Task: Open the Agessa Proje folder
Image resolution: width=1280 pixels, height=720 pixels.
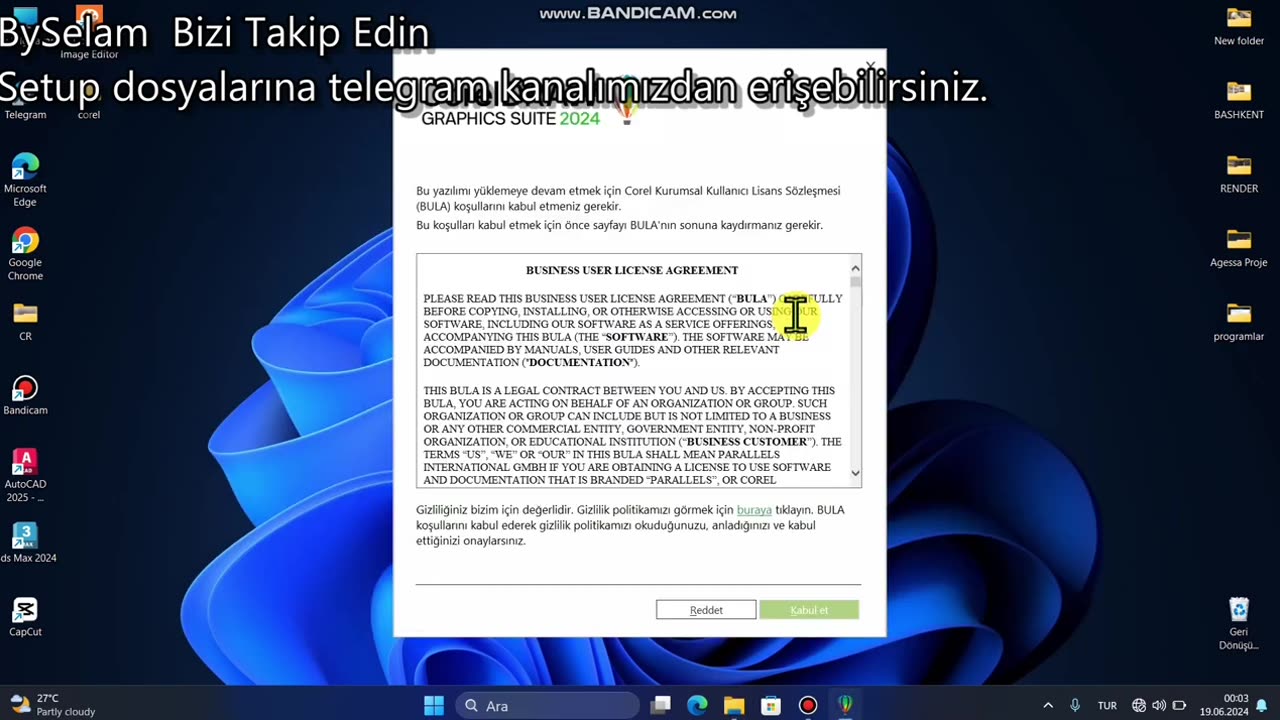Action: pos(1239,248)
